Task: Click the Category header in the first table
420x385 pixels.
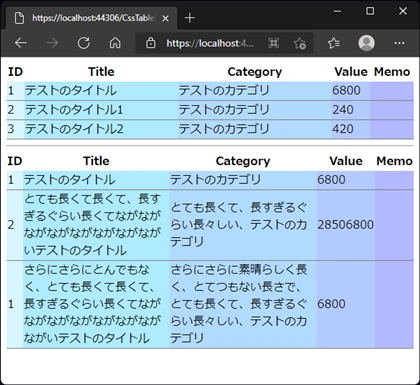Action: pos(255,72)
